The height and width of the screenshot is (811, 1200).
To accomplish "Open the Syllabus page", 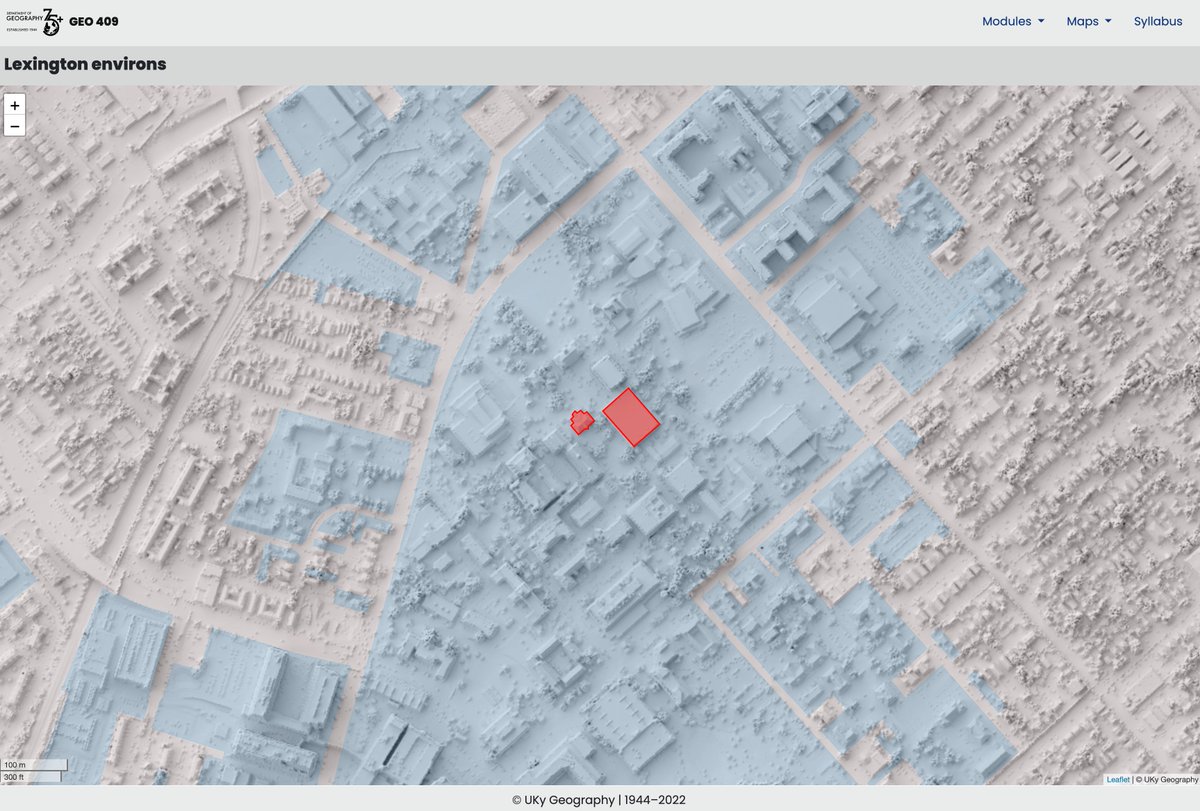I will coord(1158,21).
